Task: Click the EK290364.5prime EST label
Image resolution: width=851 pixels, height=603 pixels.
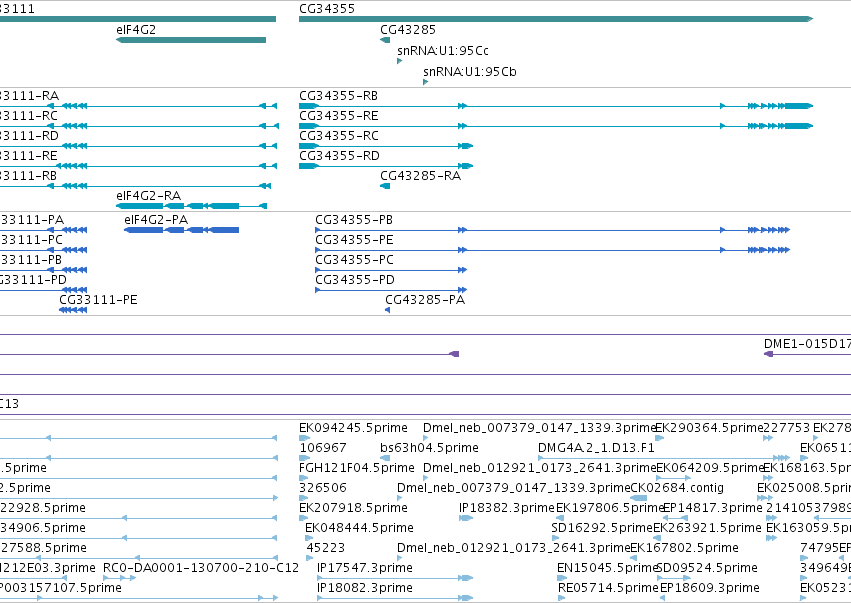Action: (709, 428)
